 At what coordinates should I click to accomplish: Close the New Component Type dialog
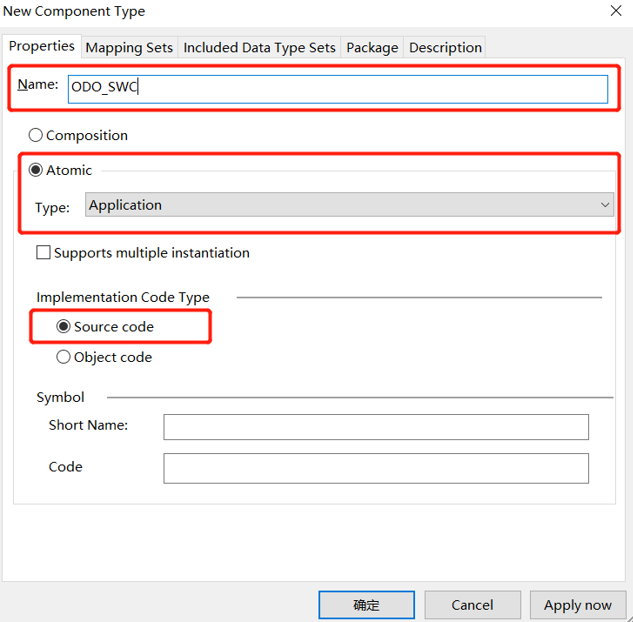(616, 11)
